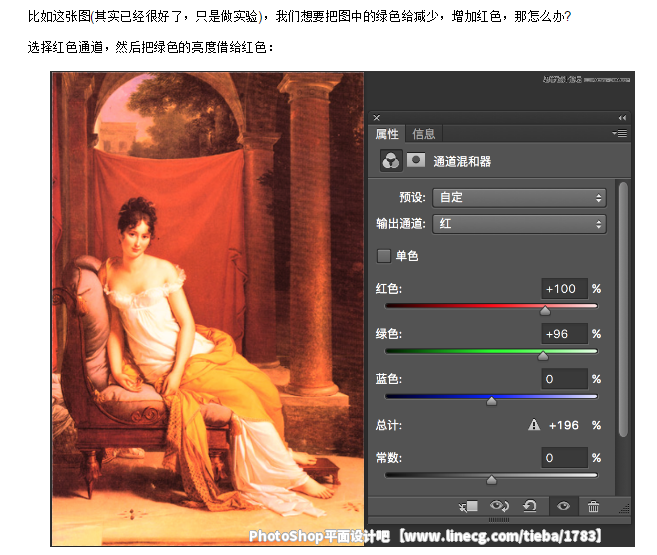Viewport: 657px width, 555px height.
Task: Click view previous state icon
Action: [499, 506]
